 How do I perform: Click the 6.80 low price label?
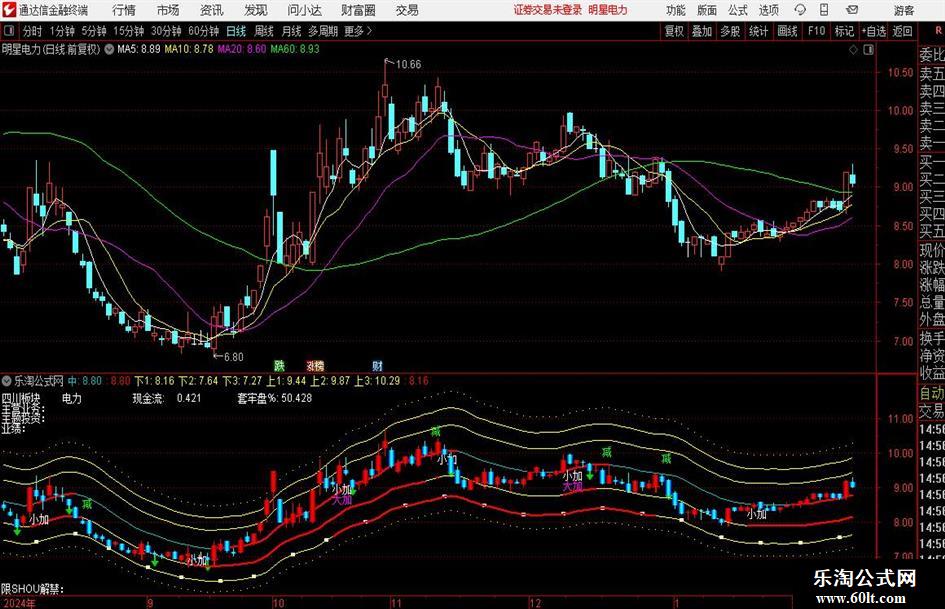[233, 357]
